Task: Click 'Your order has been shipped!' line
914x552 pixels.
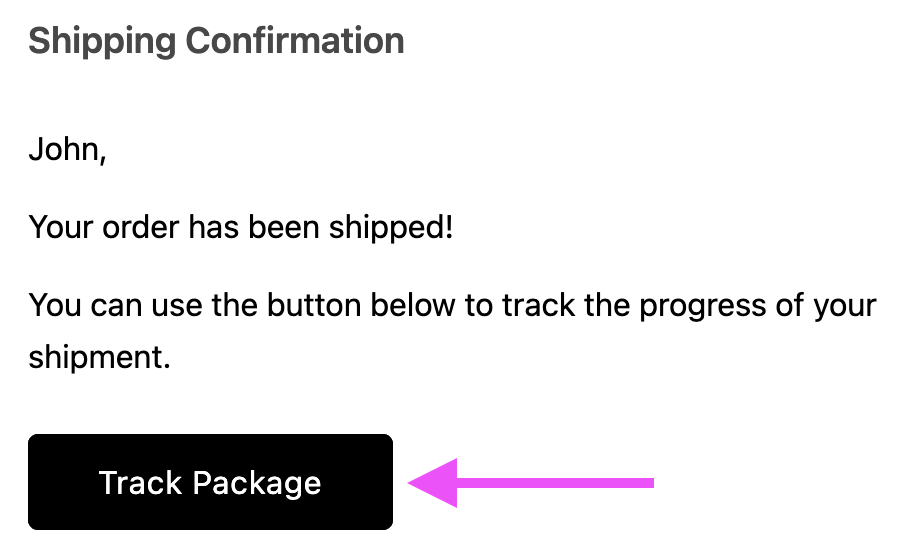Action: coord(241,227)
